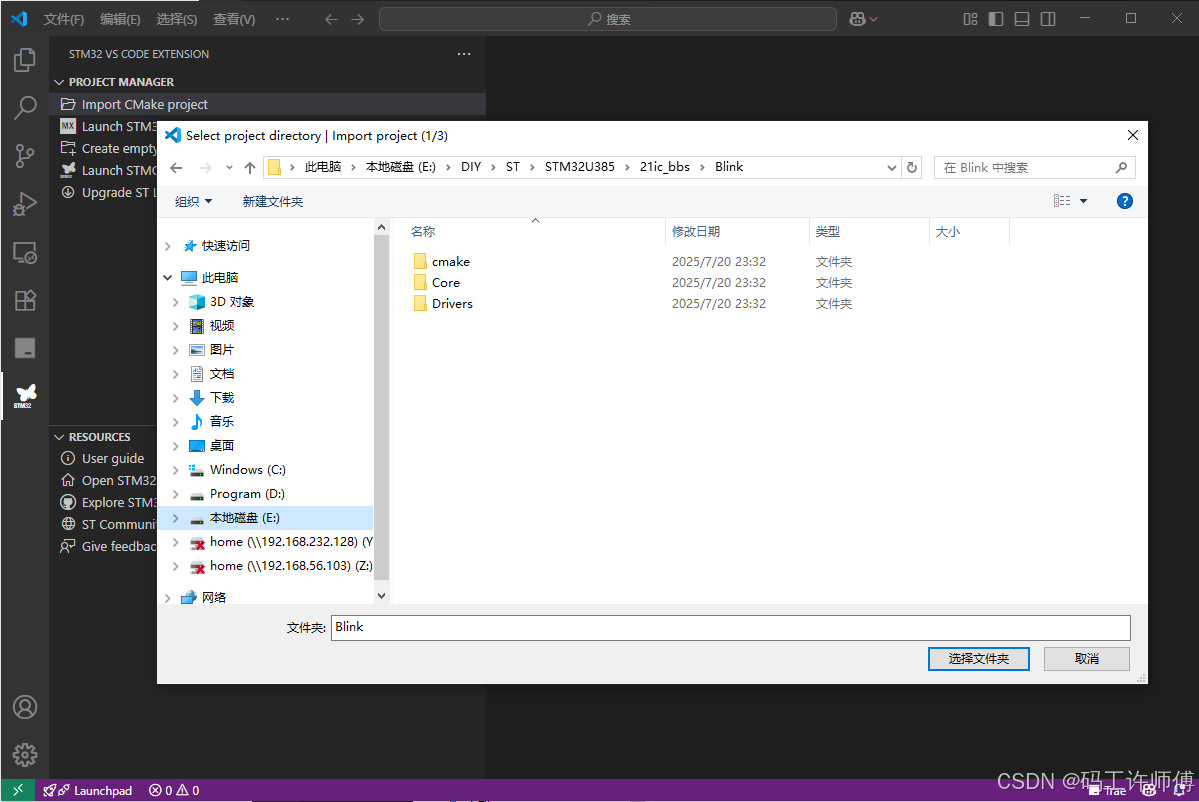The image size is (1199, 802).
Task: Click the 取消 button
Action: click(x=1086, y=659)
